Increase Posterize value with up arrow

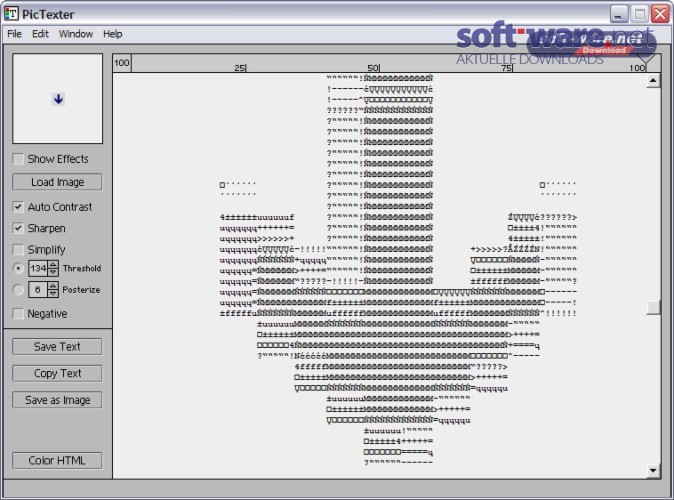[53, 286]
